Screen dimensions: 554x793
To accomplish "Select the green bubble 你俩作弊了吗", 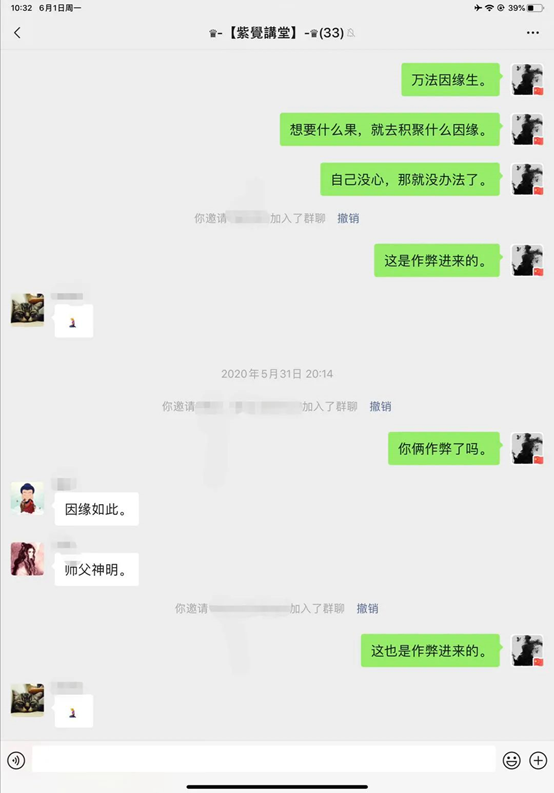I will pos(444,449).
